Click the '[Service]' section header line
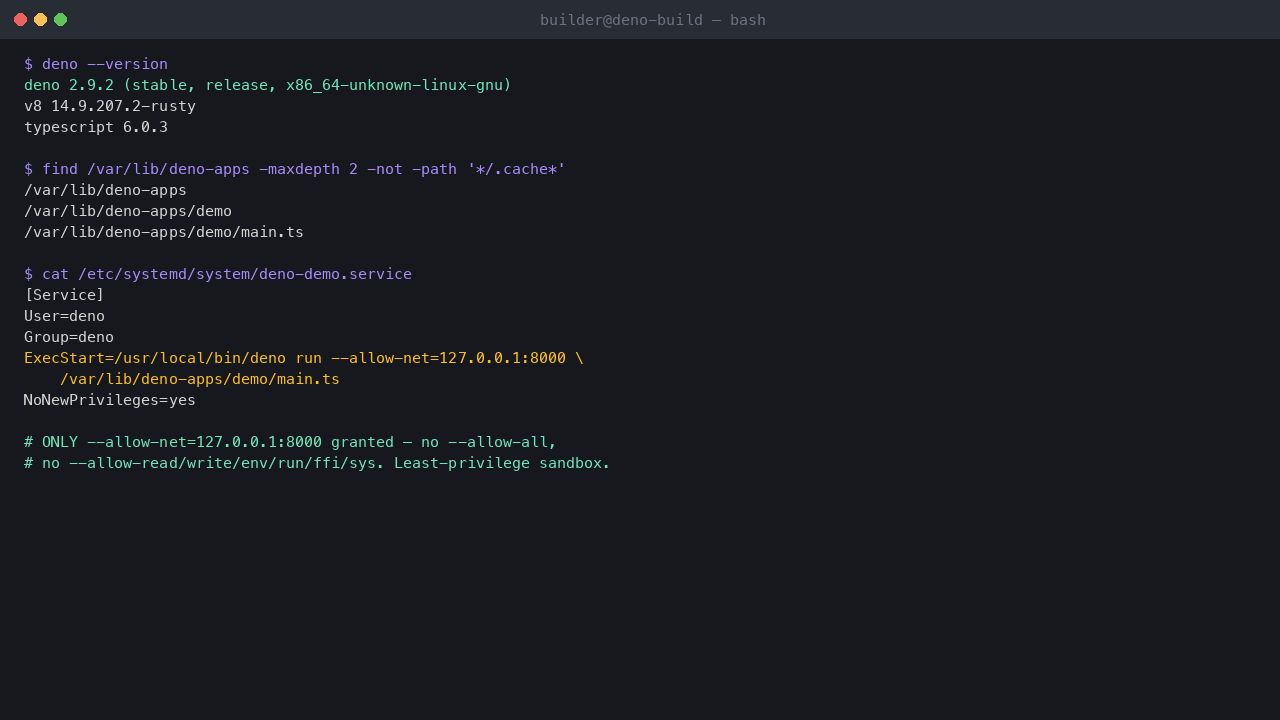Image resolution: width=1280 pixels, height=720 pixels. tap(64, 295)
